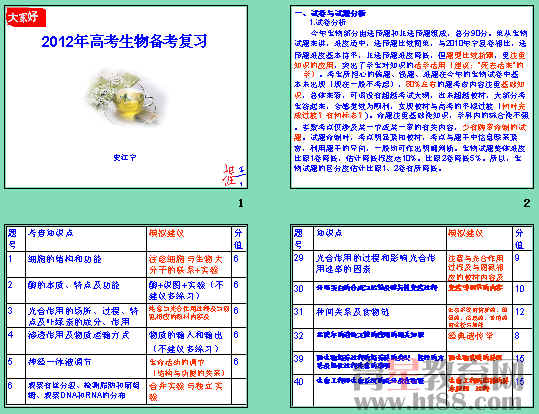Click the author name 史江宁 on slide 1

125,157
